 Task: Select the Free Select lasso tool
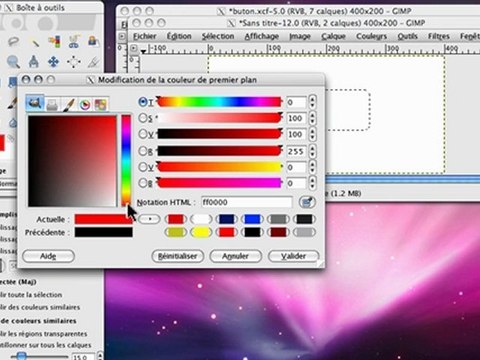(x=14, y=41)
